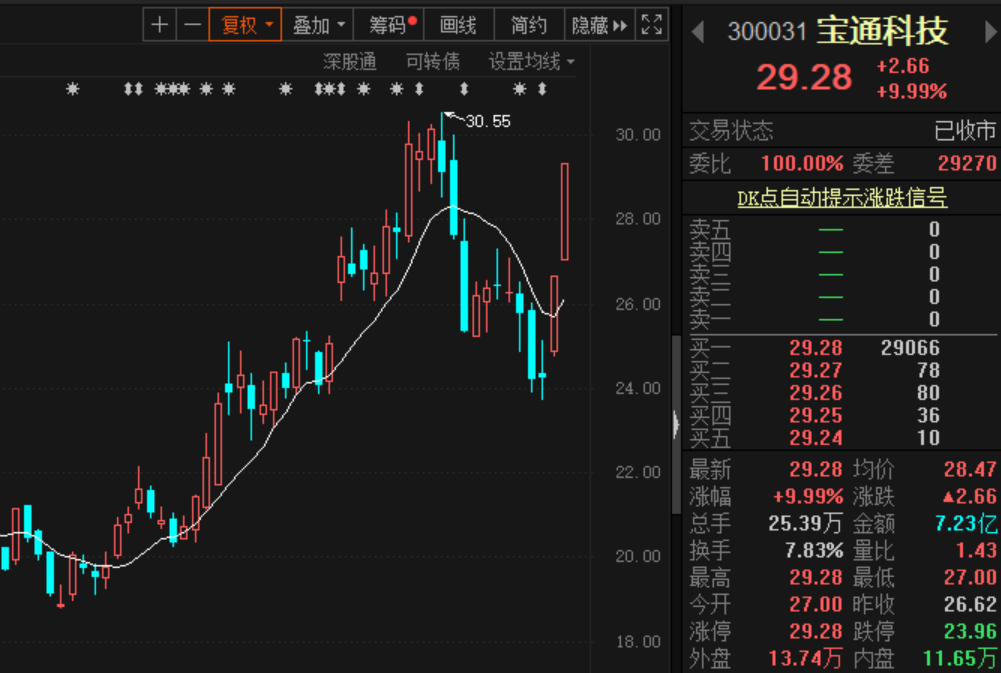Go to previous stock with left arrow
The height and width of the screenshot is (673, 1001).
coord(698,31)
